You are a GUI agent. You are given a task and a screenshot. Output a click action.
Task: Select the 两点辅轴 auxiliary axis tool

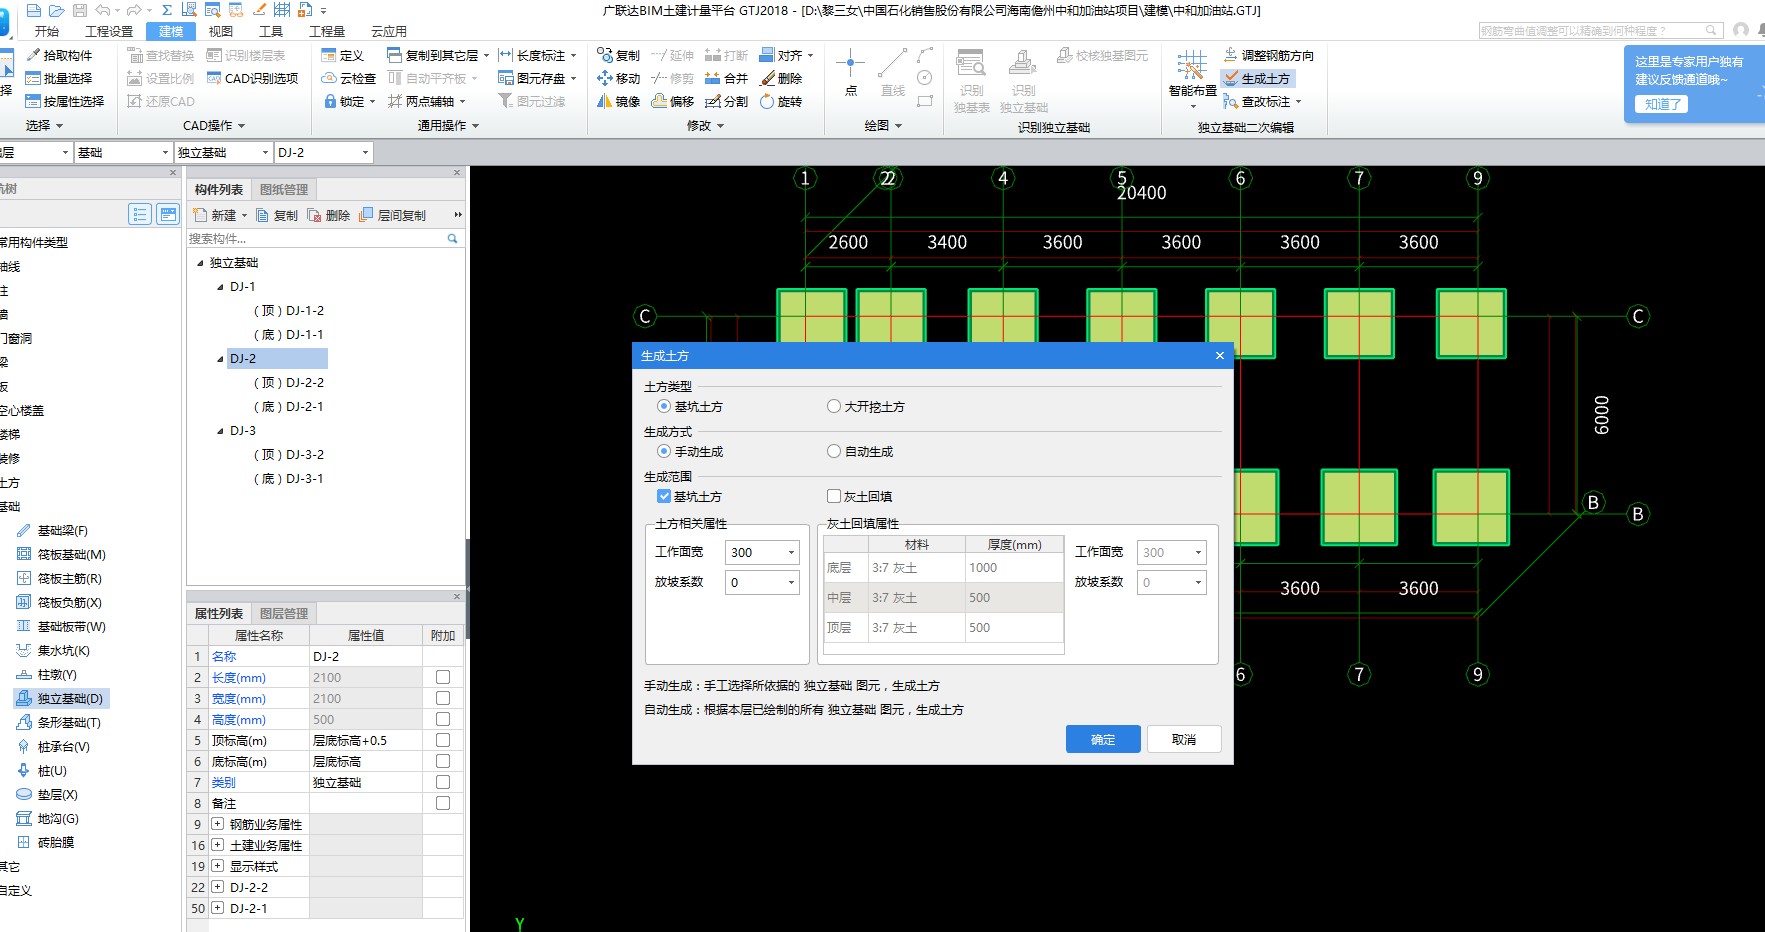(x=426, y=101)
